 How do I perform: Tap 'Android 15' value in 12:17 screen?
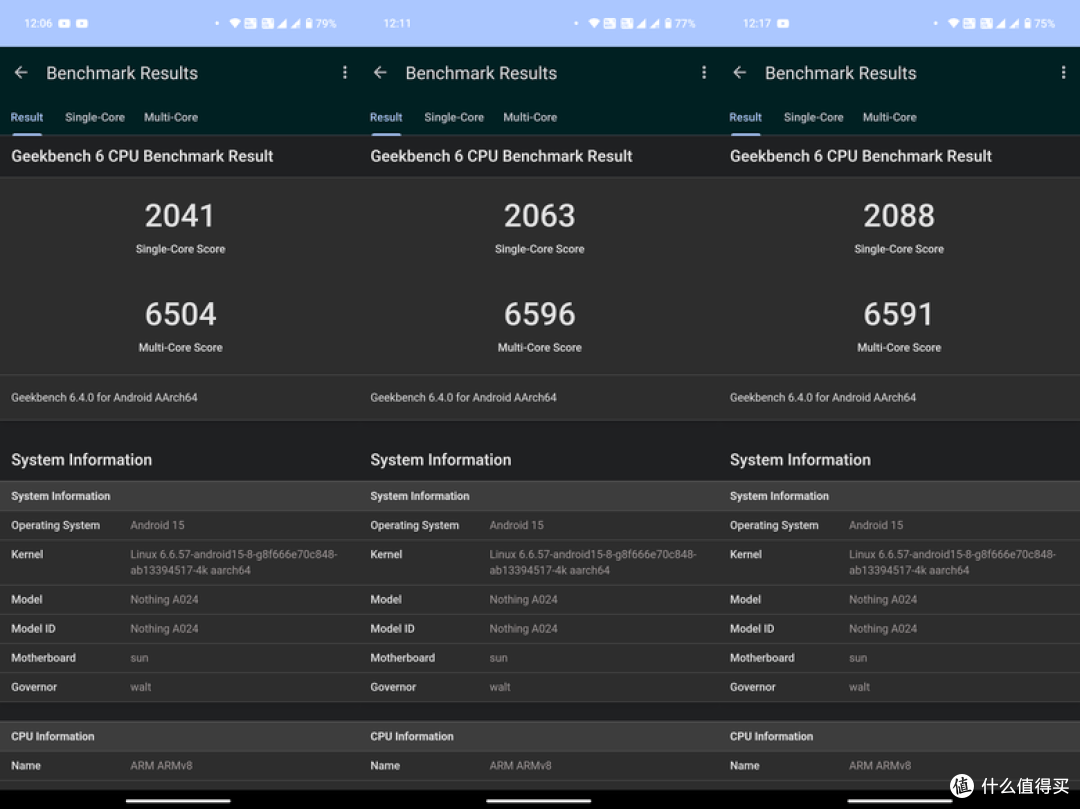[876, 525]
